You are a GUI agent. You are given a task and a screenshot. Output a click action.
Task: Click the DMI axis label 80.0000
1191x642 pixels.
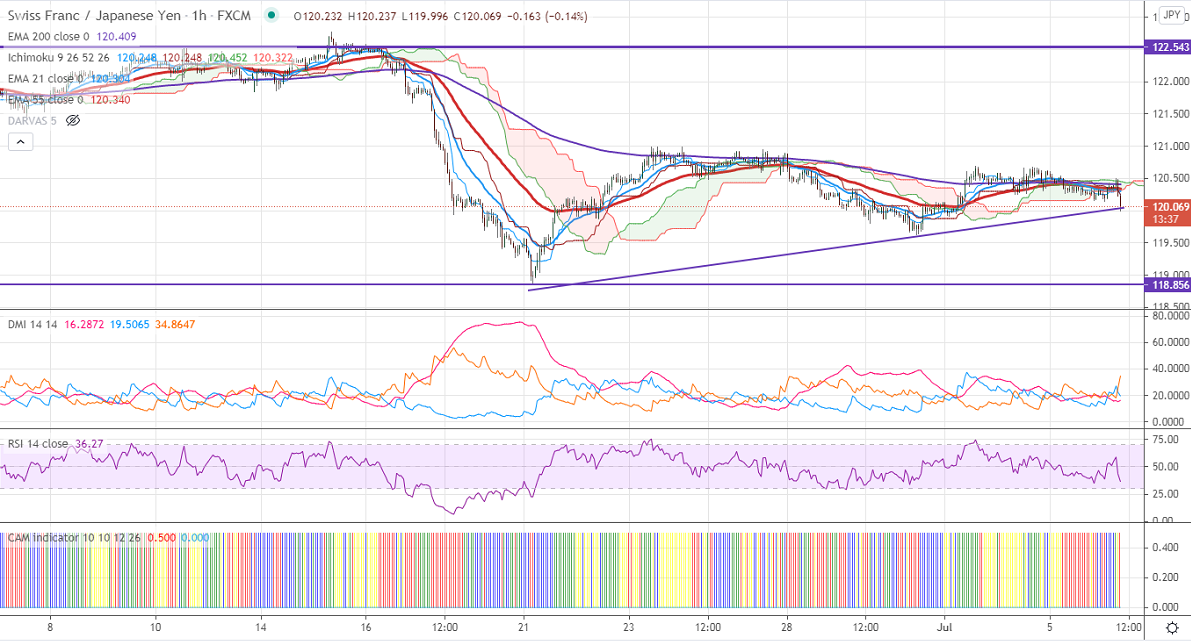pos(1170,315)
